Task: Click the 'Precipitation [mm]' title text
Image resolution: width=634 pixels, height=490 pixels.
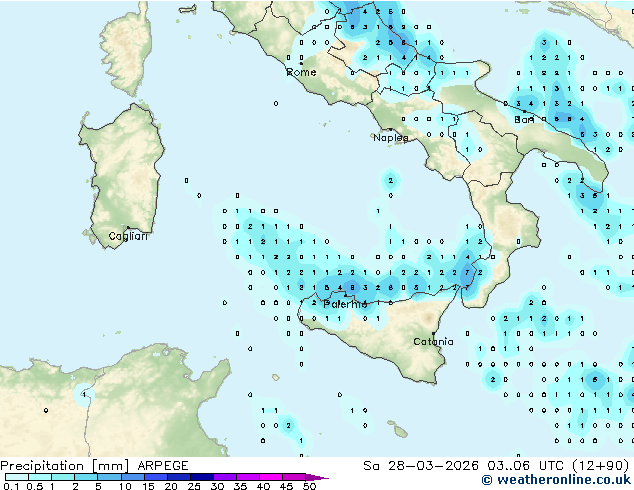Action: pyautogui.click(x=65, y=466)
